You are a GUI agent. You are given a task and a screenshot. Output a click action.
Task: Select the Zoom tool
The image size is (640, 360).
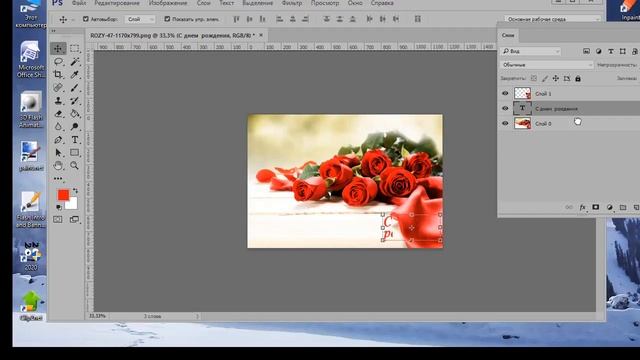coord(74,165)
